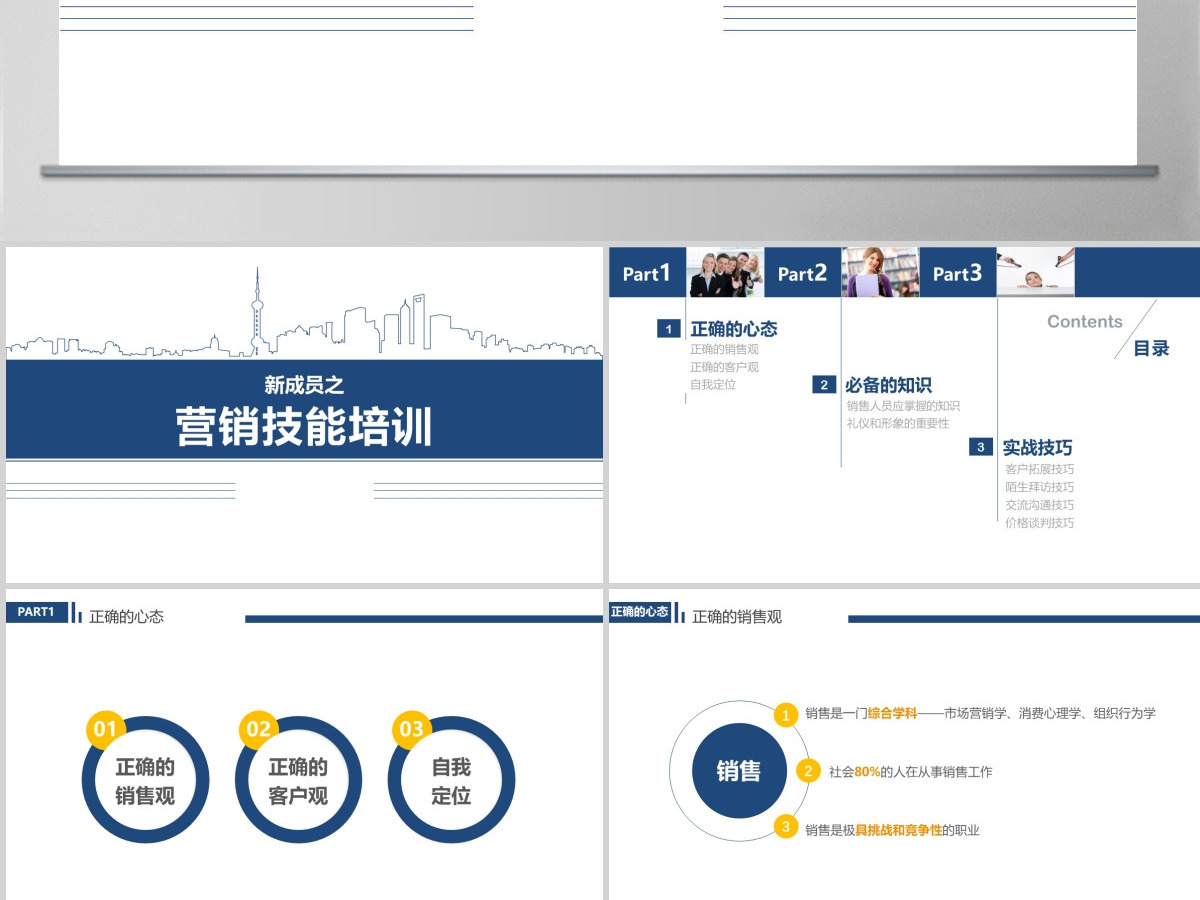Click the blue 销售 center circle

739,771
